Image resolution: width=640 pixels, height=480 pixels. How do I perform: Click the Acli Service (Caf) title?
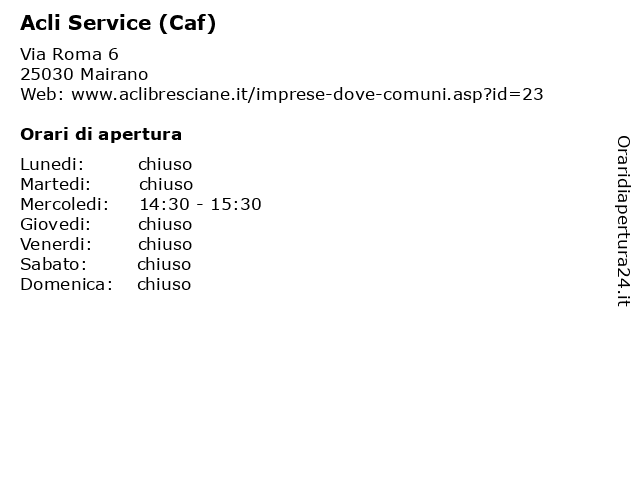click(x=118, y=23)
